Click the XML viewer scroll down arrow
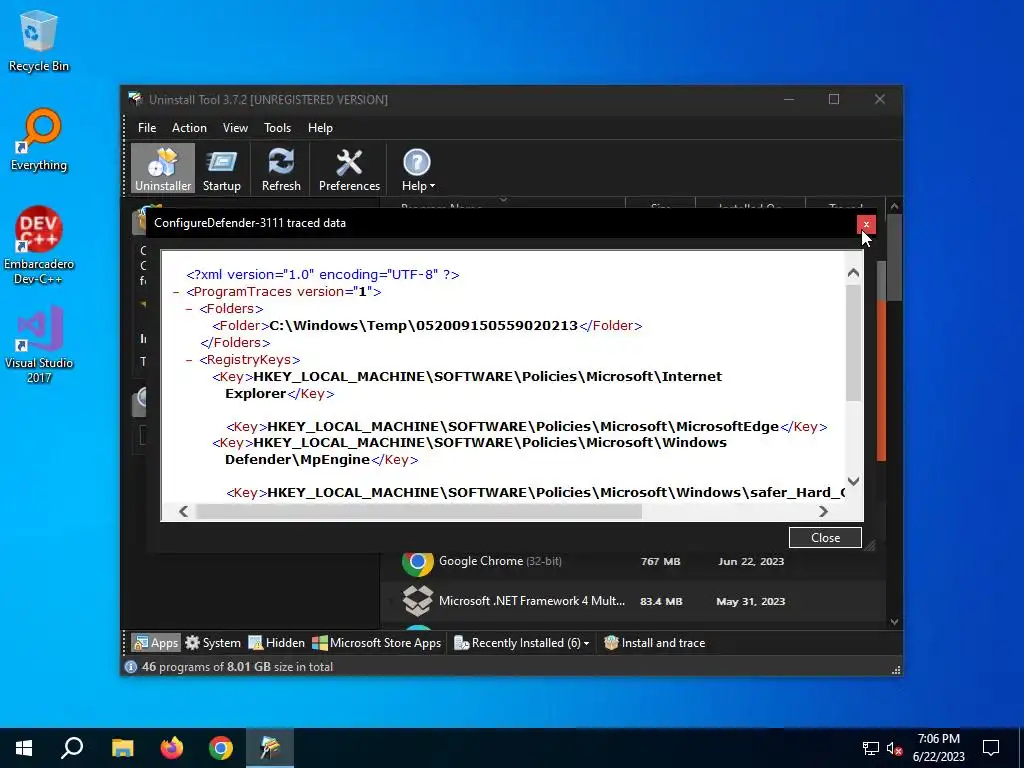The width and height of the screenshot is (1024, 768). tap(853, 481)
